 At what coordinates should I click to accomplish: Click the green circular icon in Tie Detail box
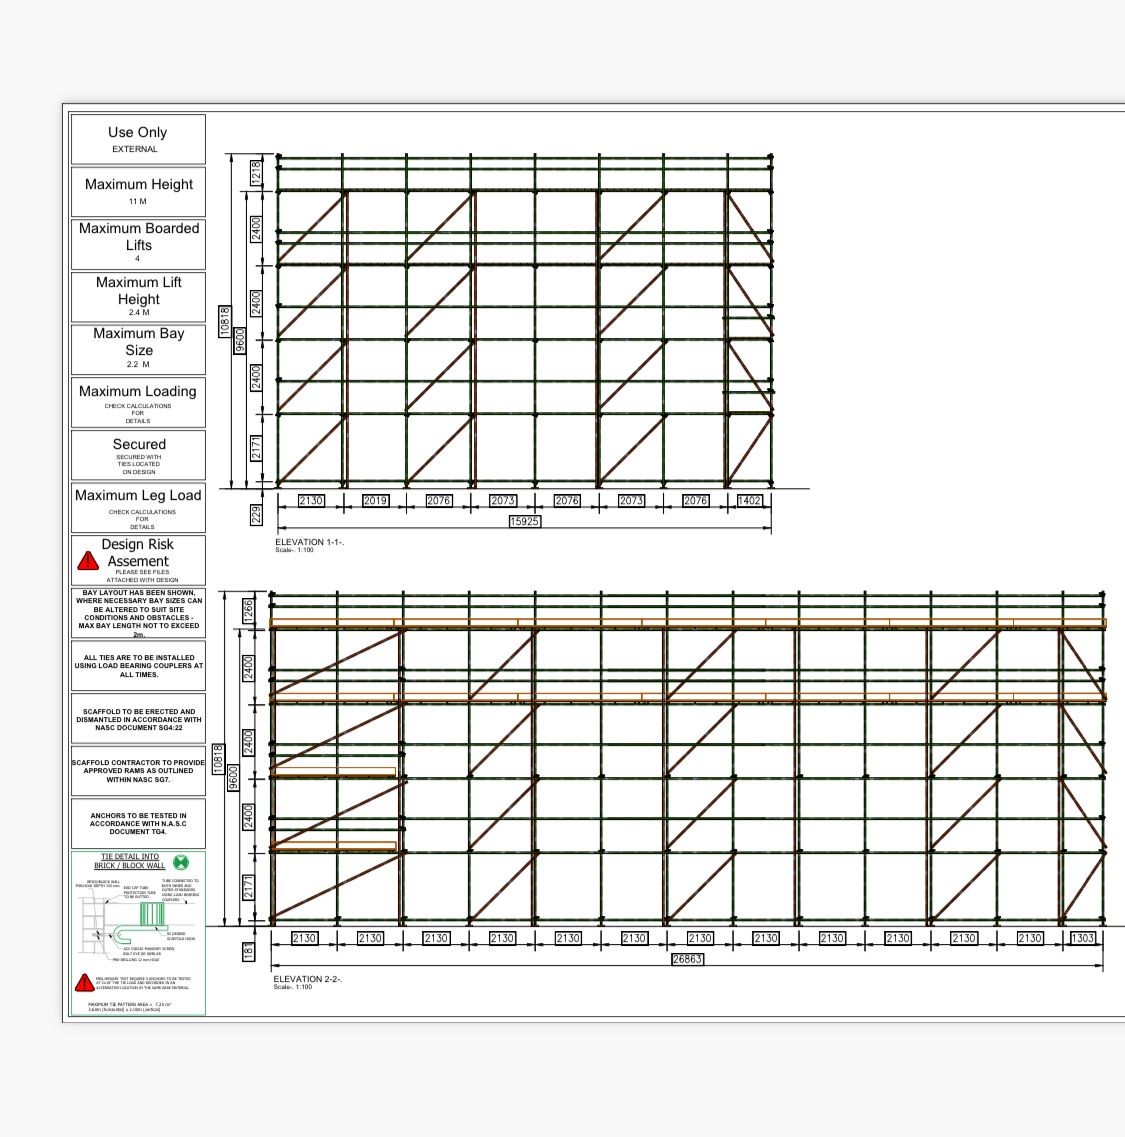tap(181, 862)
